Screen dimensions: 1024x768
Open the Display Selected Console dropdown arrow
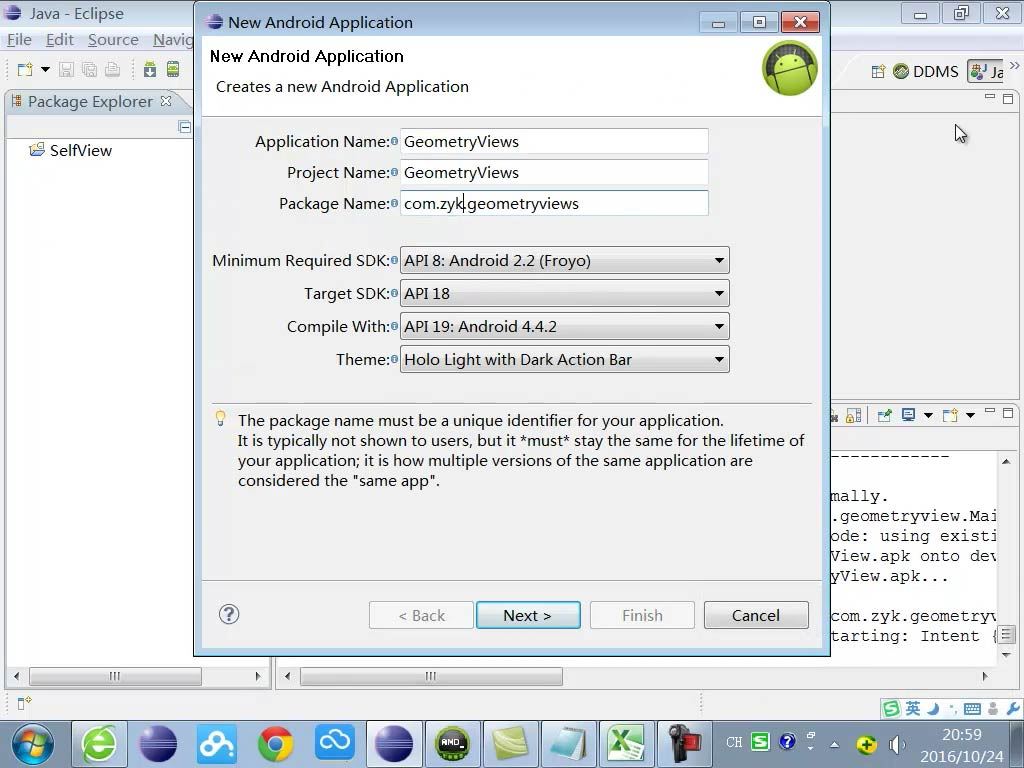(928, 415)
